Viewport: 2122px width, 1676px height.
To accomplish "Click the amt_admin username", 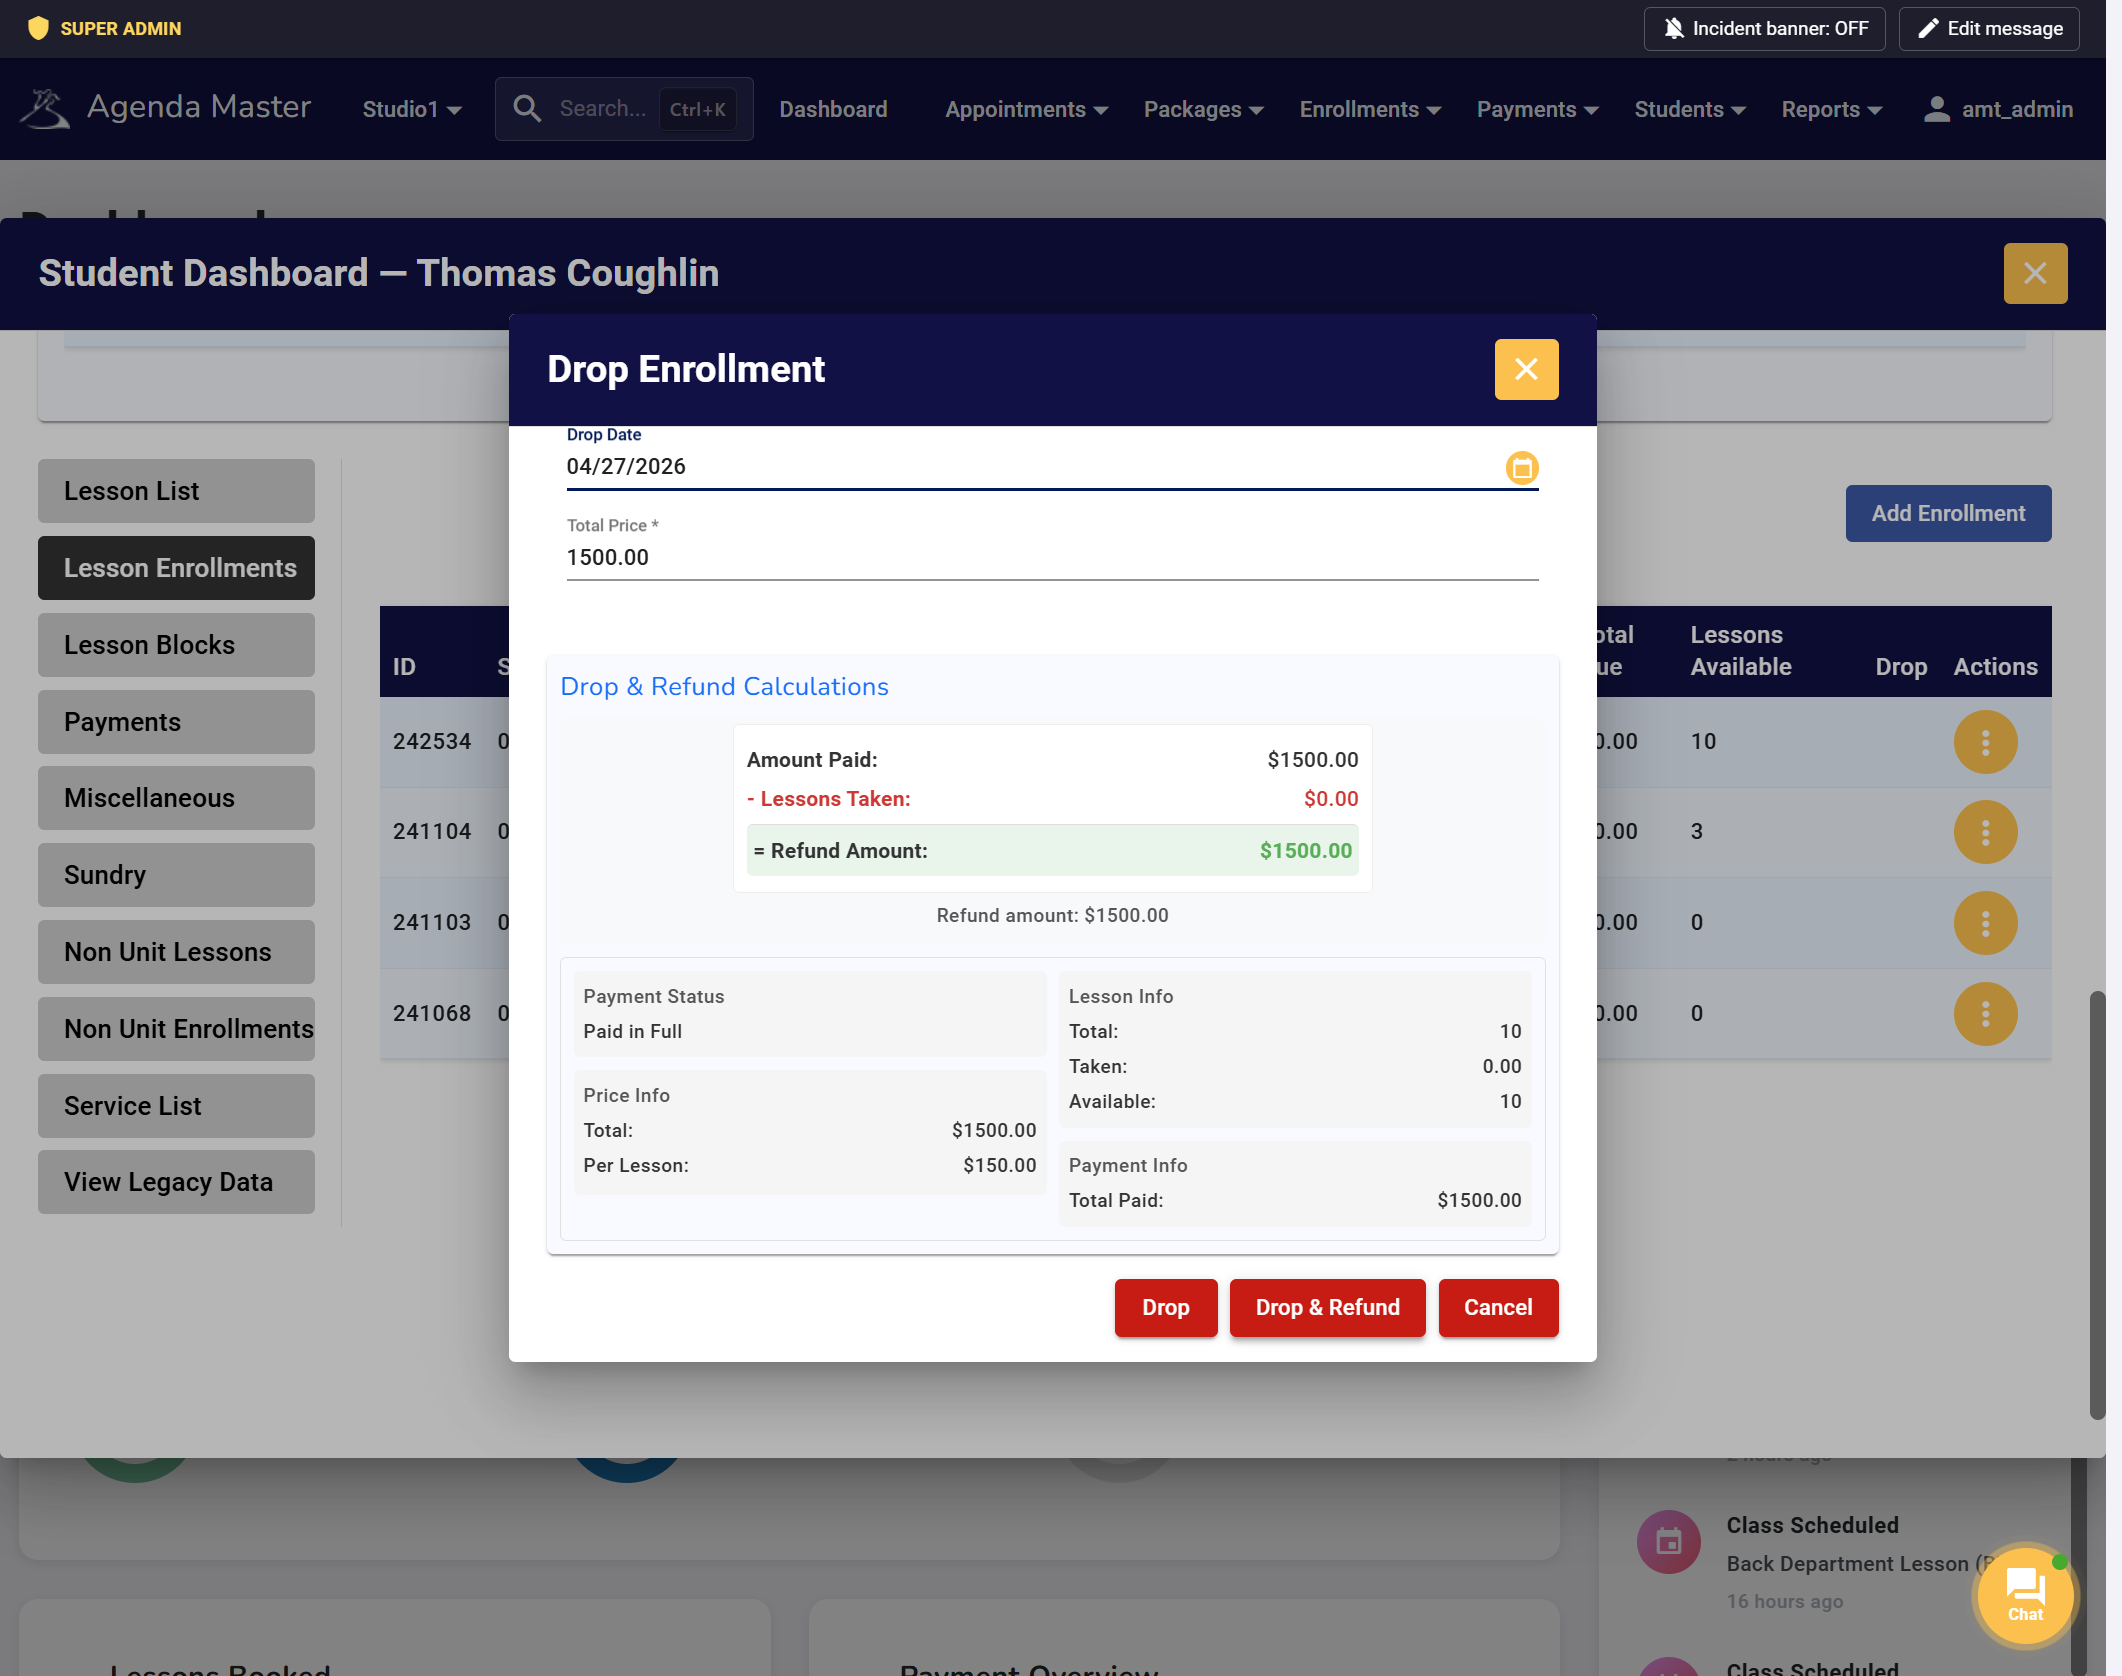I will (2017, 110).
